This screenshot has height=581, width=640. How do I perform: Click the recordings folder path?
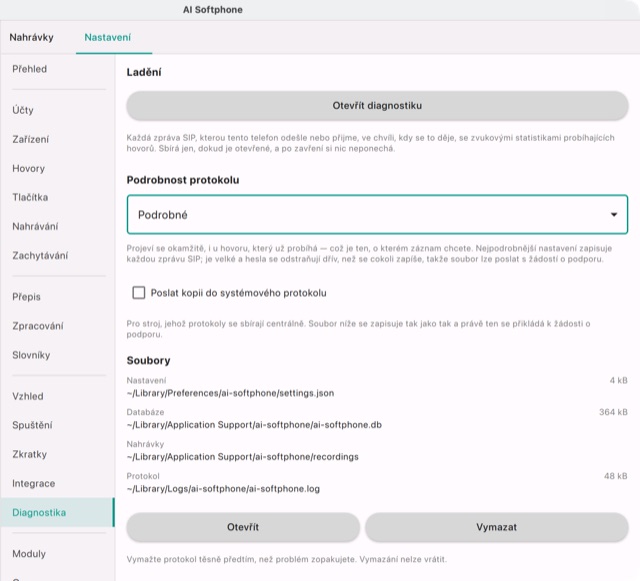(243, 457)
